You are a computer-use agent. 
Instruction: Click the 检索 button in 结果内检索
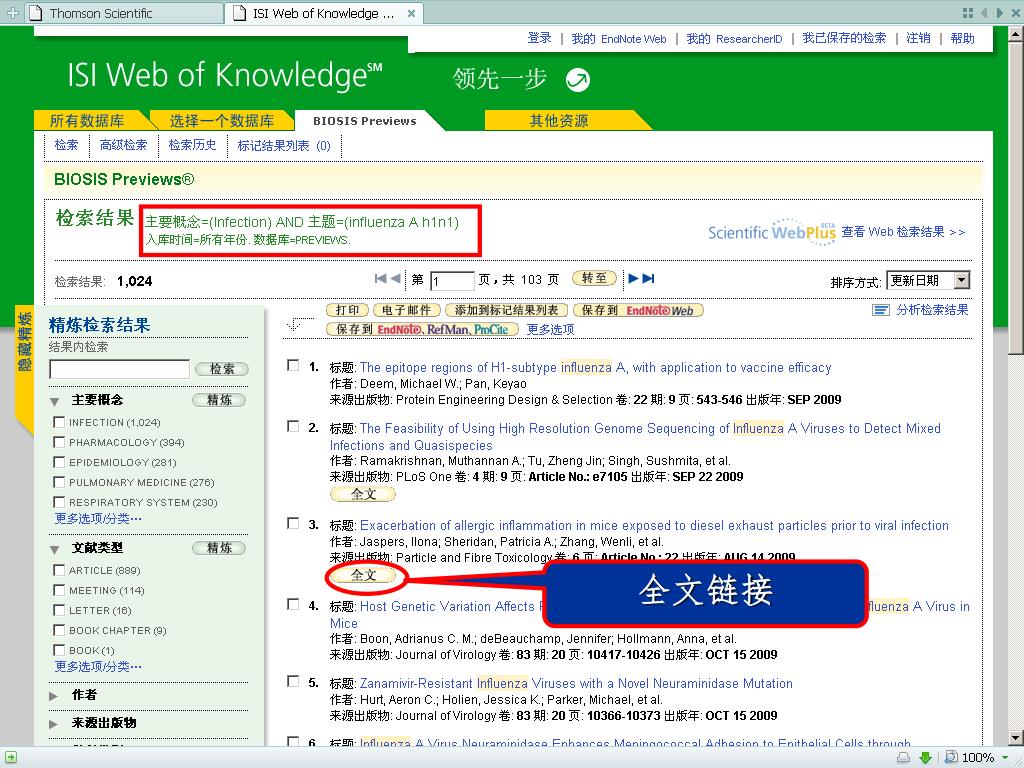tap(222, 369)
